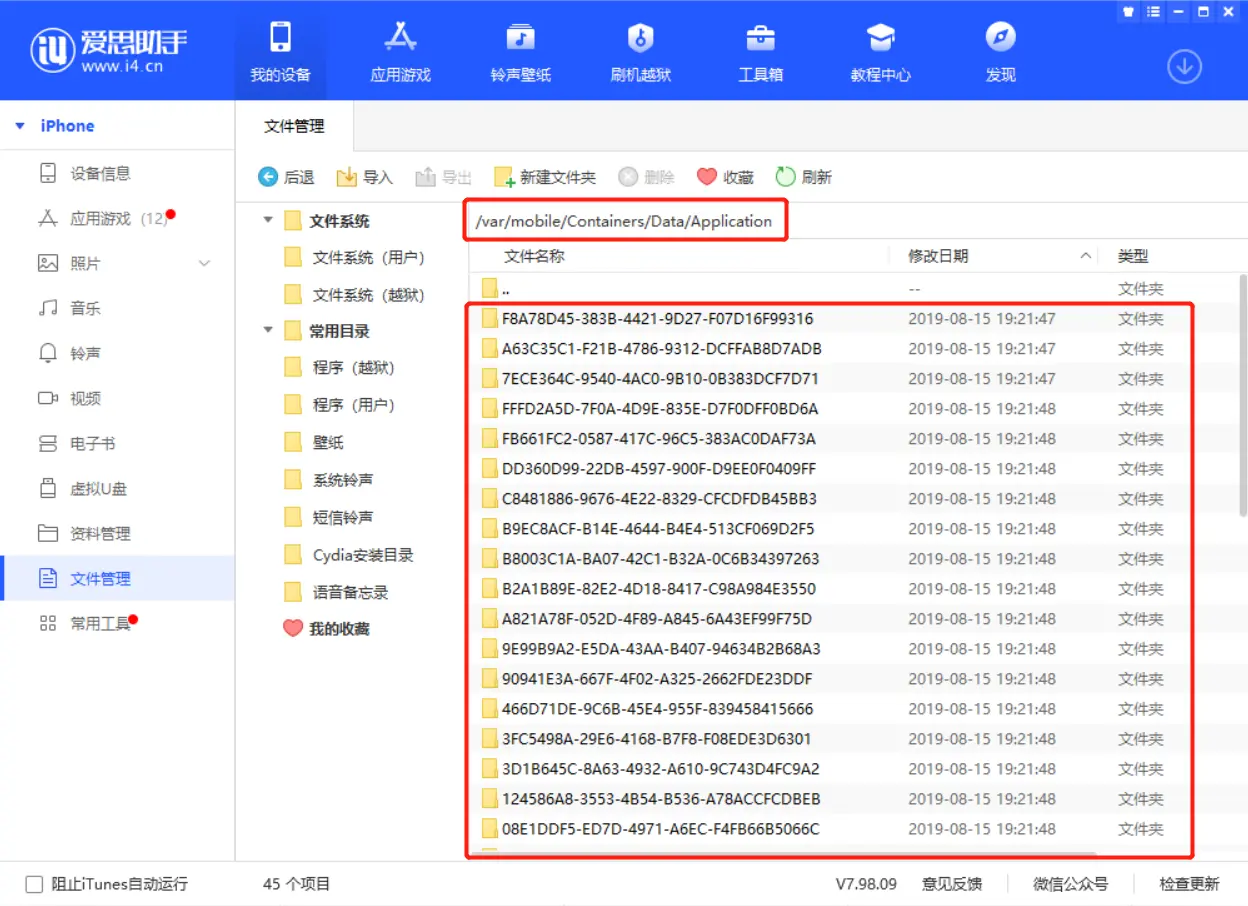Open the 应用游戏 store section
Image resolution: width=1248 pixels, height=906 pixels.
400,52
